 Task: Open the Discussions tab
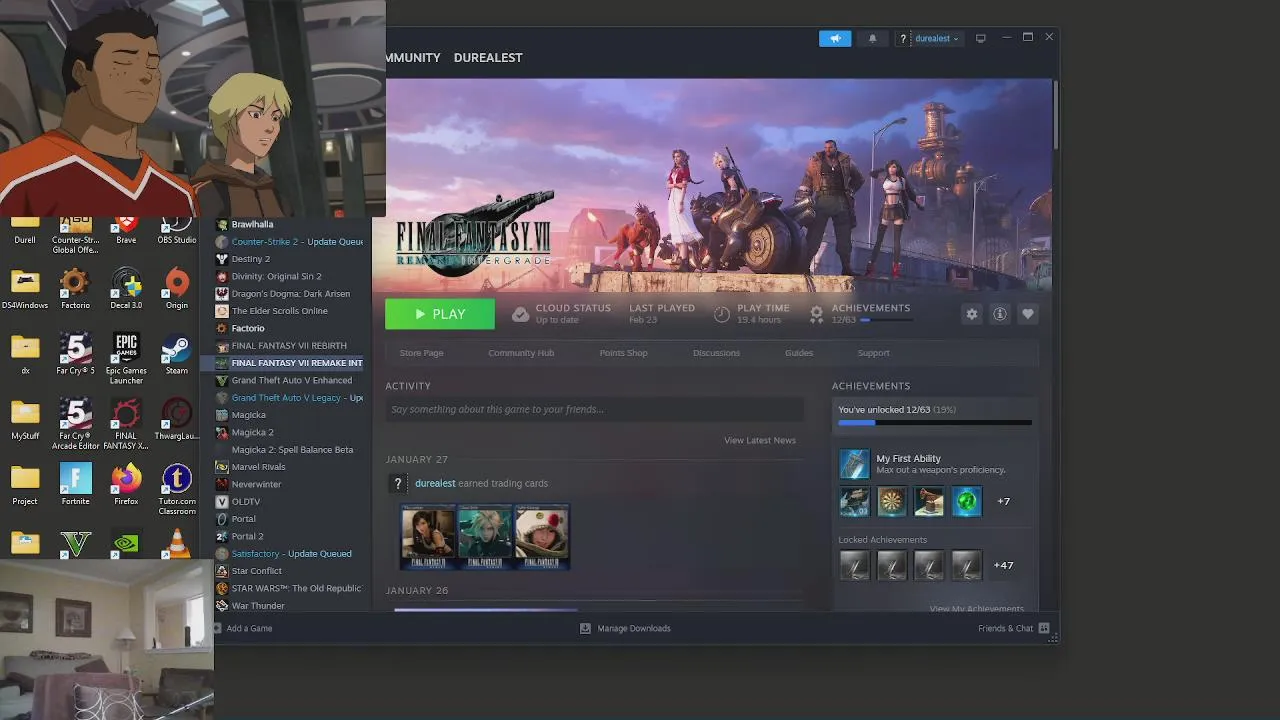click(x=716, y=353)
